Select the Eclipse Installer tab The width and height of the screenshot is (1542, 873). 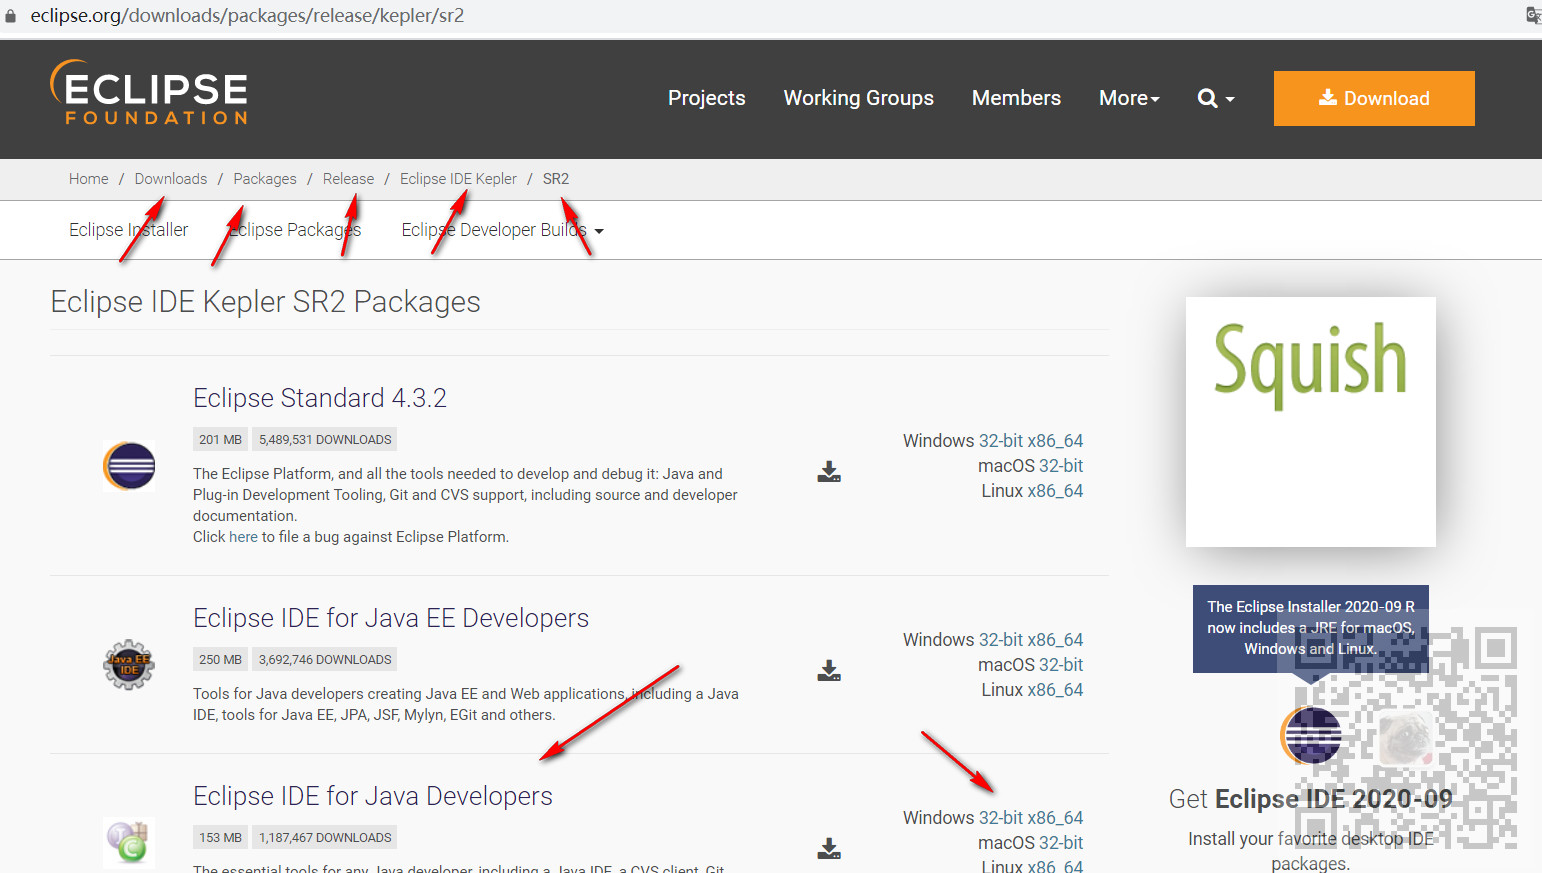point(128,230)
